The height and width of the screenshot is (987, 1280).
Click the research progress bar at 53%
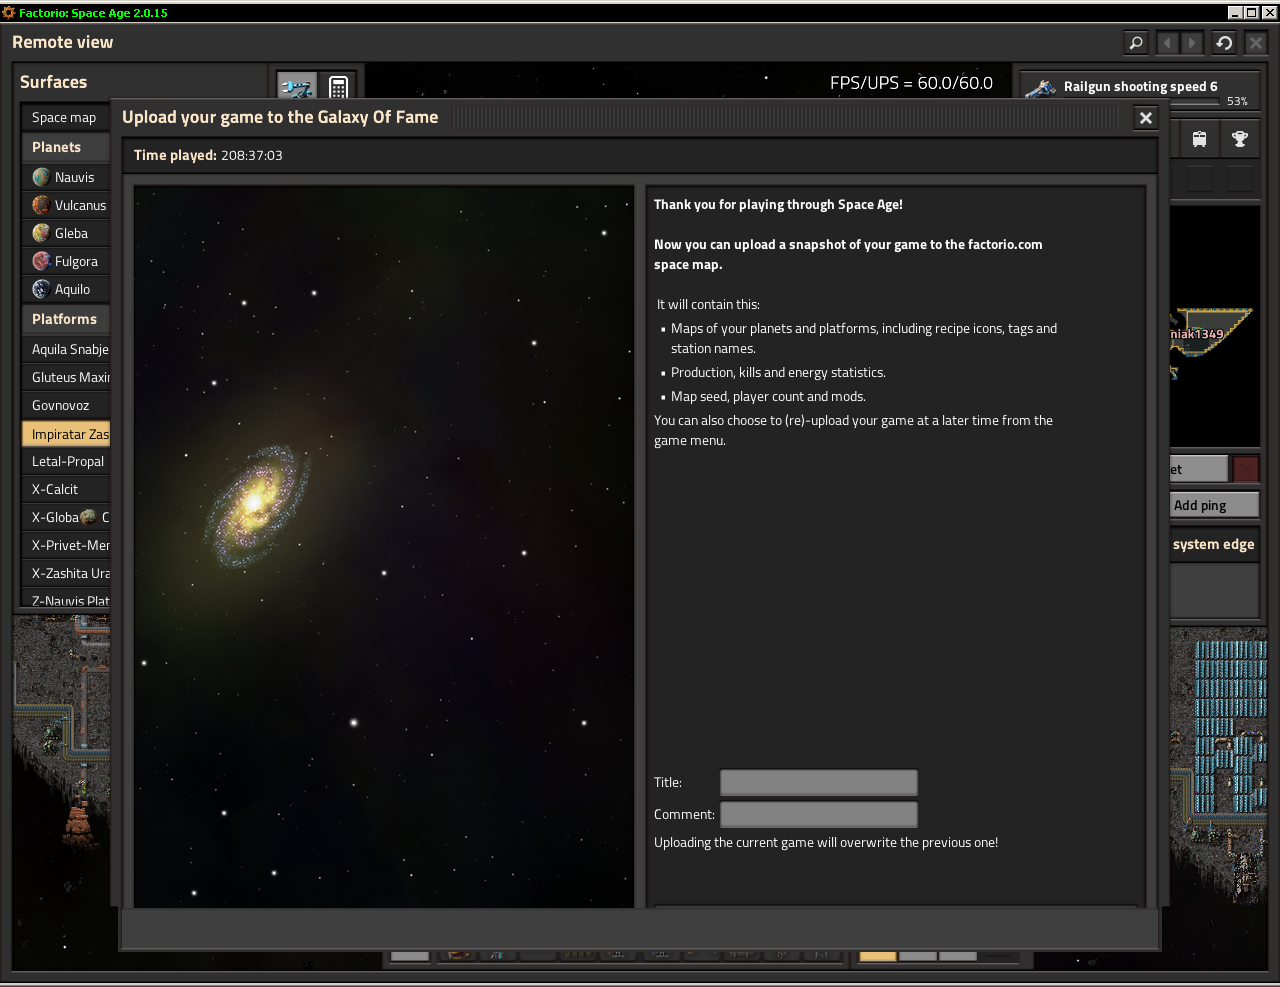[x=1194, y=102]
